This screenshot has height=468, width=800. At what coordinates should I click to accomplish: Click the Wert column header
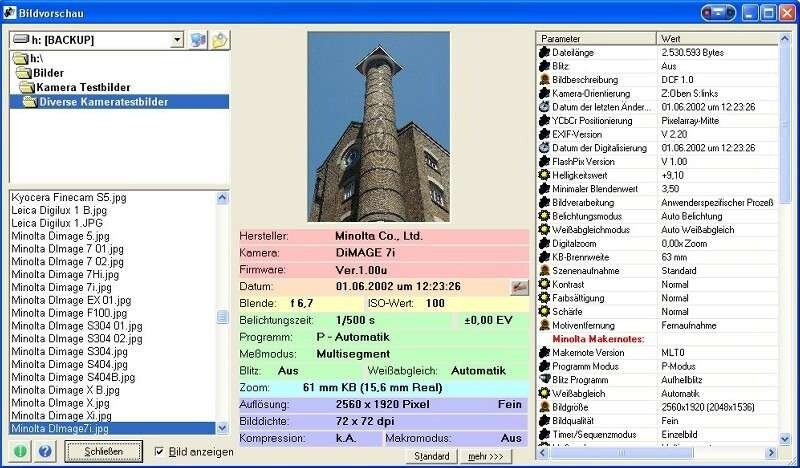pos(717,39)
